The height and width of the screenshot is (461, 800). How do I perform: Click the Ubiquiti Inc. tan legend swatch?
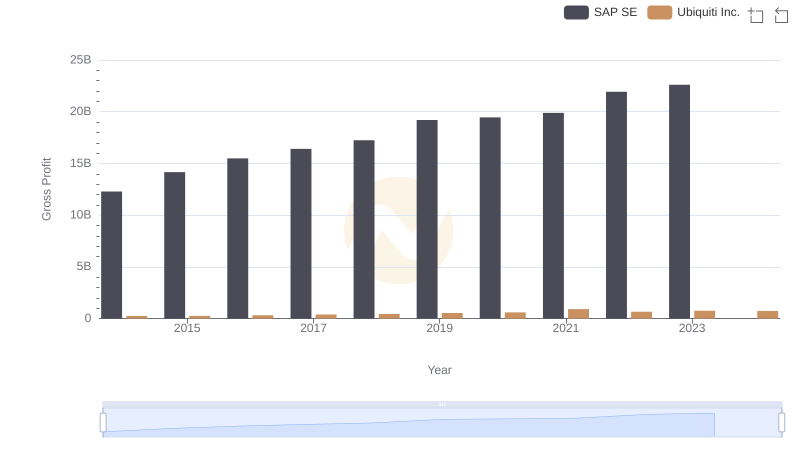tap(659, 12)
